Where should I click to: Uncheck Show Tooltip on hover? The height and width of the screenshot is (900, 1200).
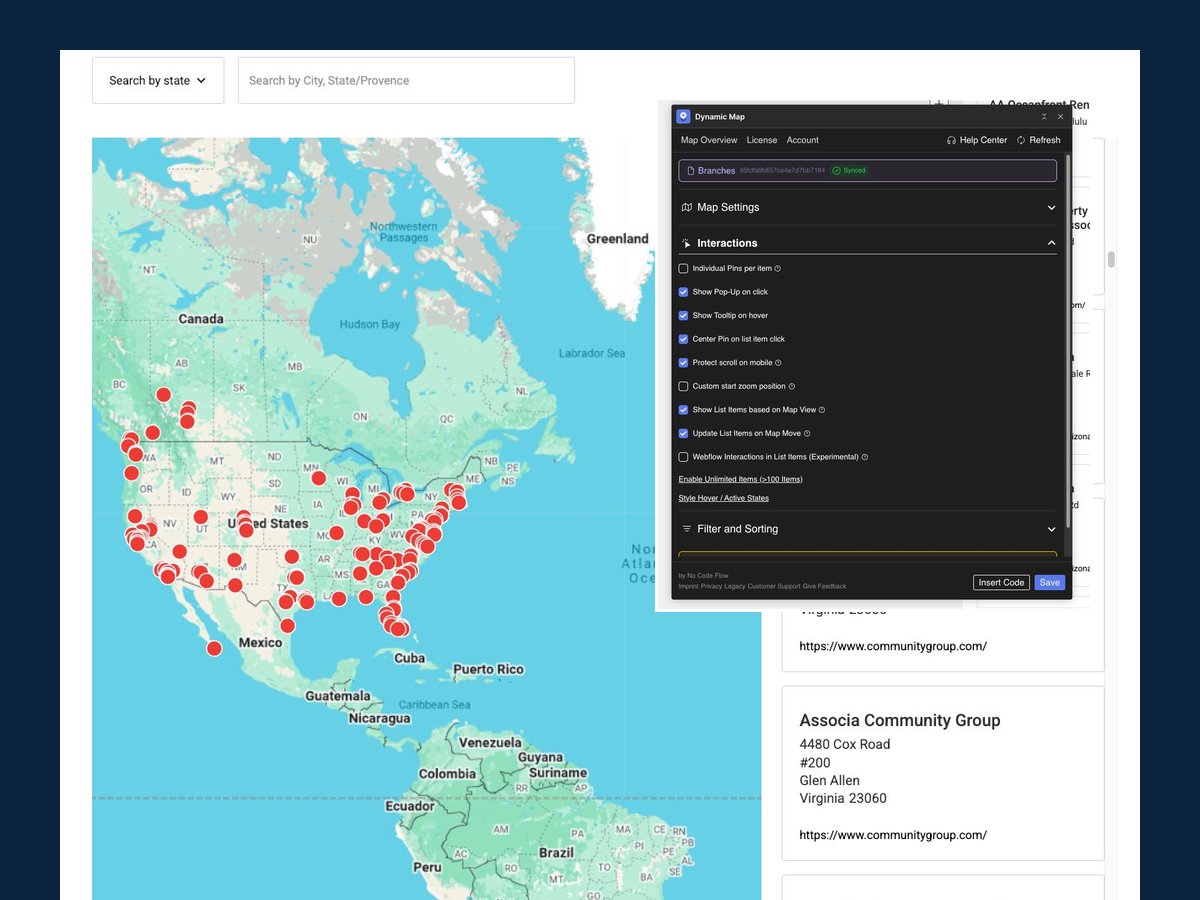[684, 316]
